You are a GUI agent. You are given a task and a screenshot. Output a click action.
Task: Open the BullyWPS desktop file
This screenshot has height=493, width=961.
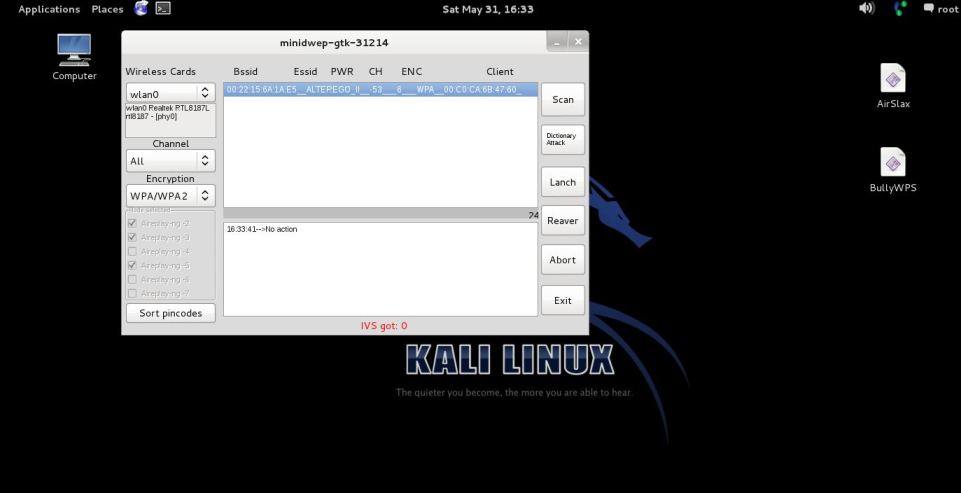(x=893, y=170)
